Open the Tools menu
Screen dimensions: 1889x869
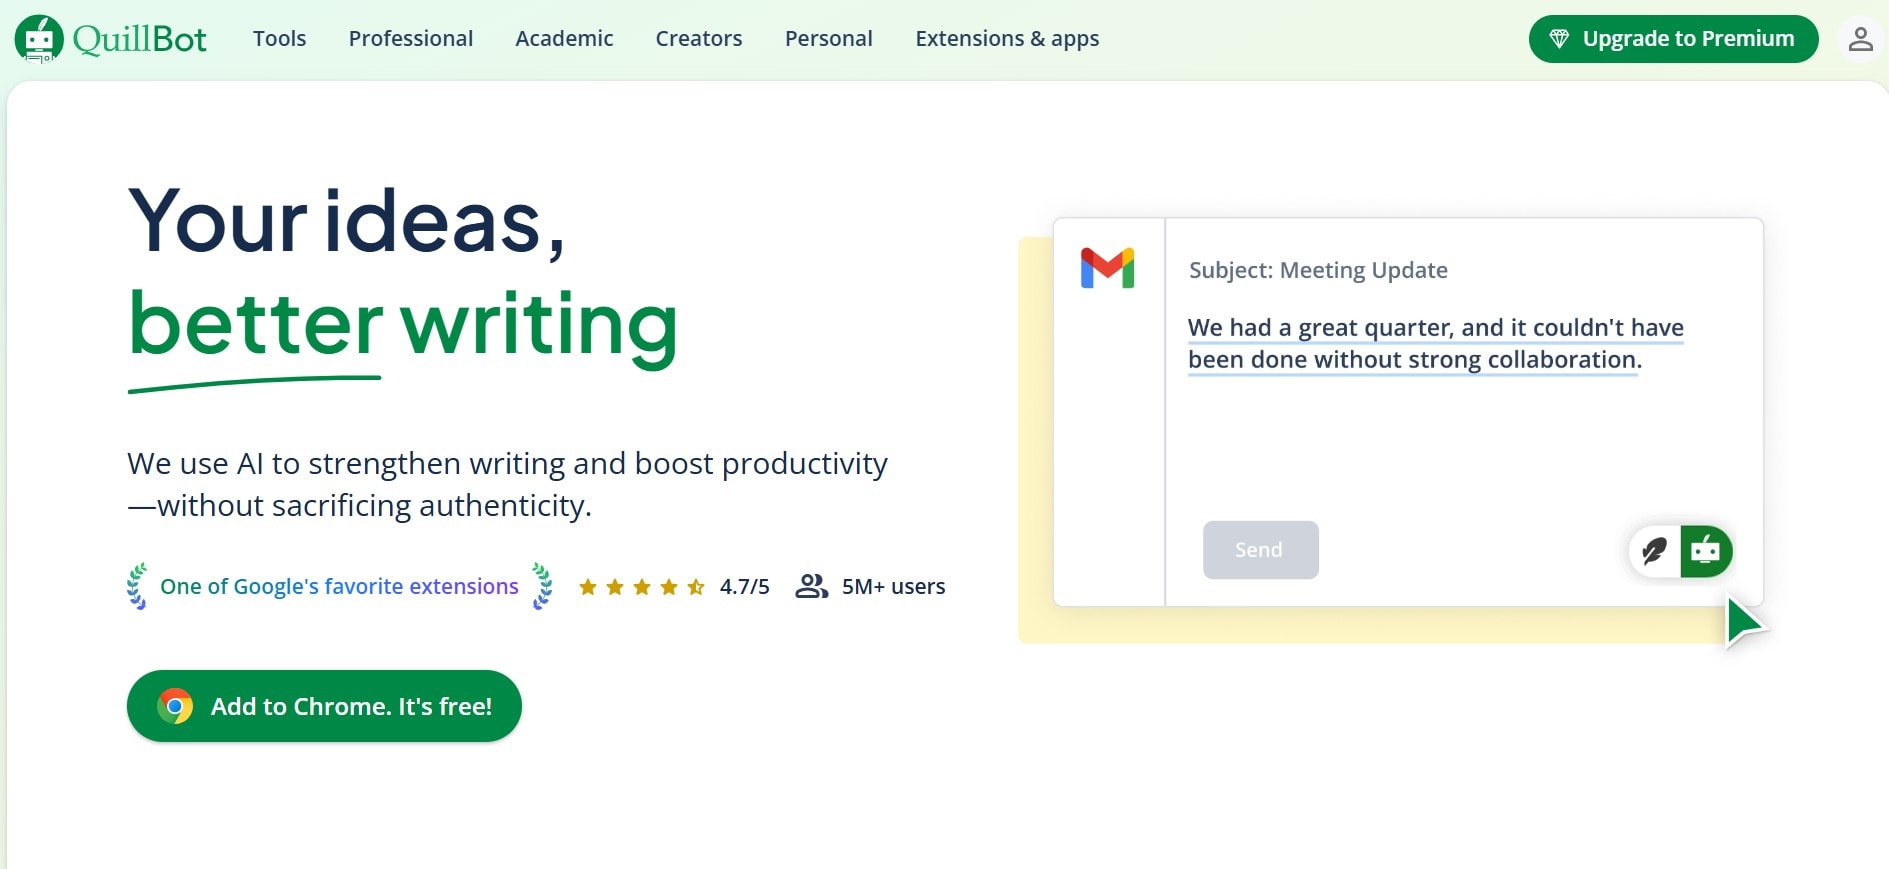(x=279, y=39)
